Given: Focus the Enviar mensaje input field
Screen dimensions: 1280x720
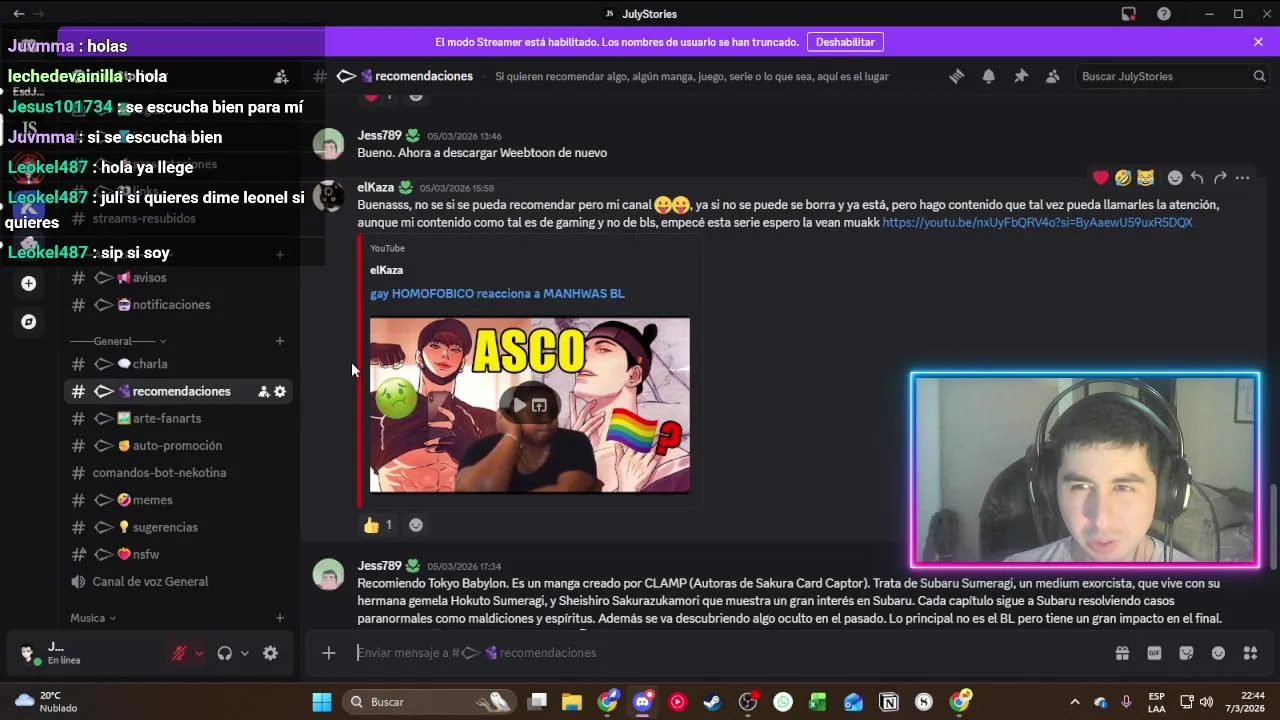Looking at the screenshot, I should 730,653.
